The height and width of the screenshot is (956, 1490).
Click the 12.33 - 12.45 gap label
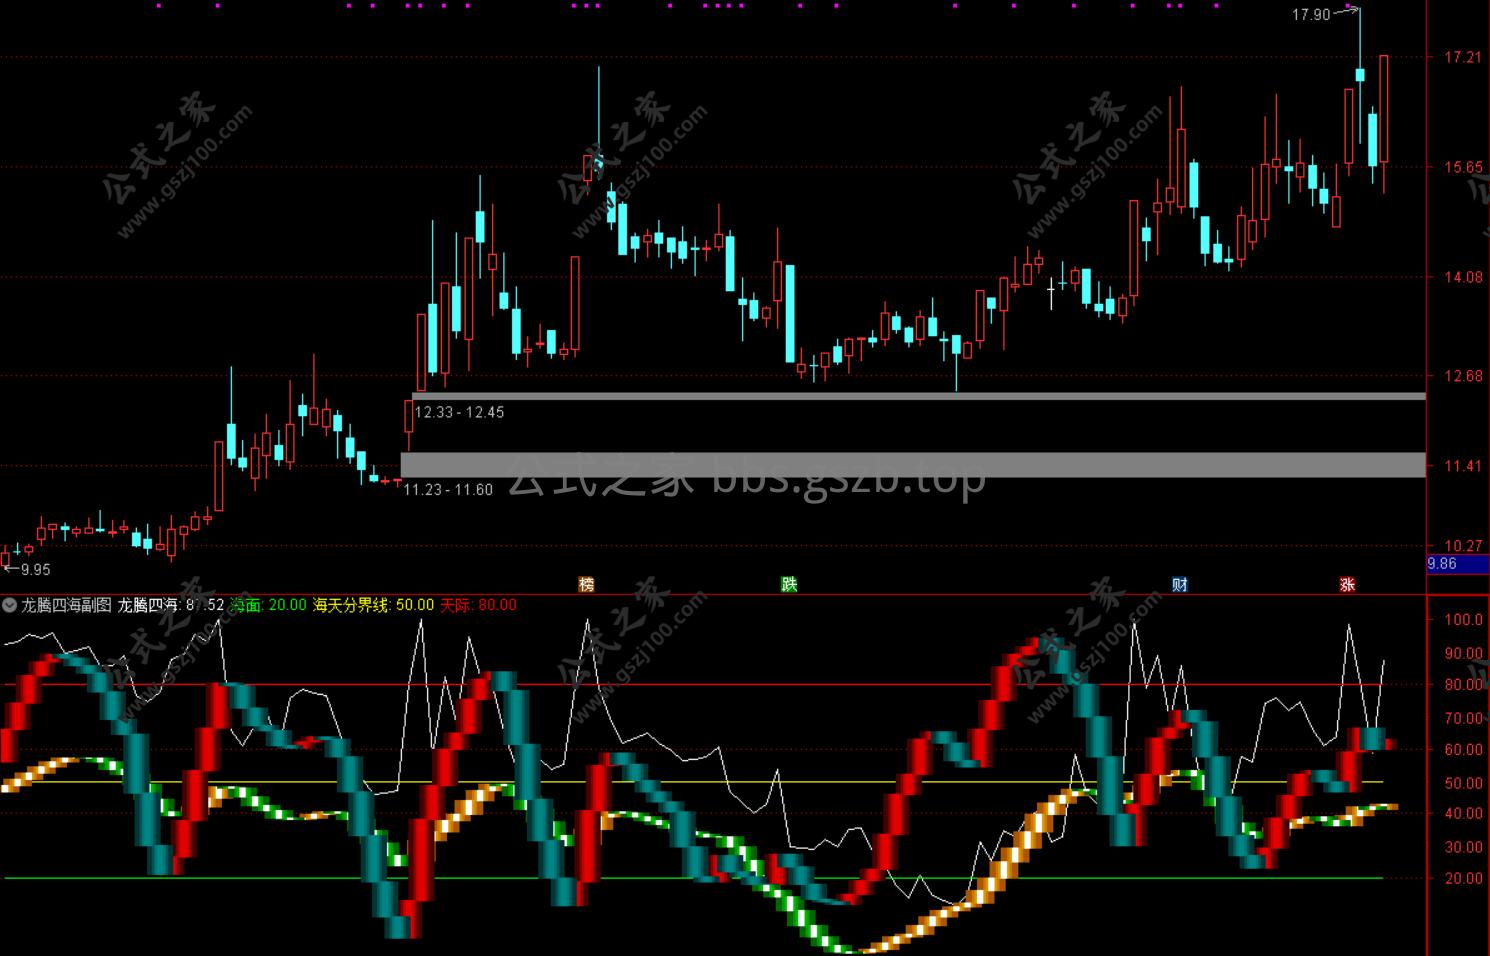459,412
